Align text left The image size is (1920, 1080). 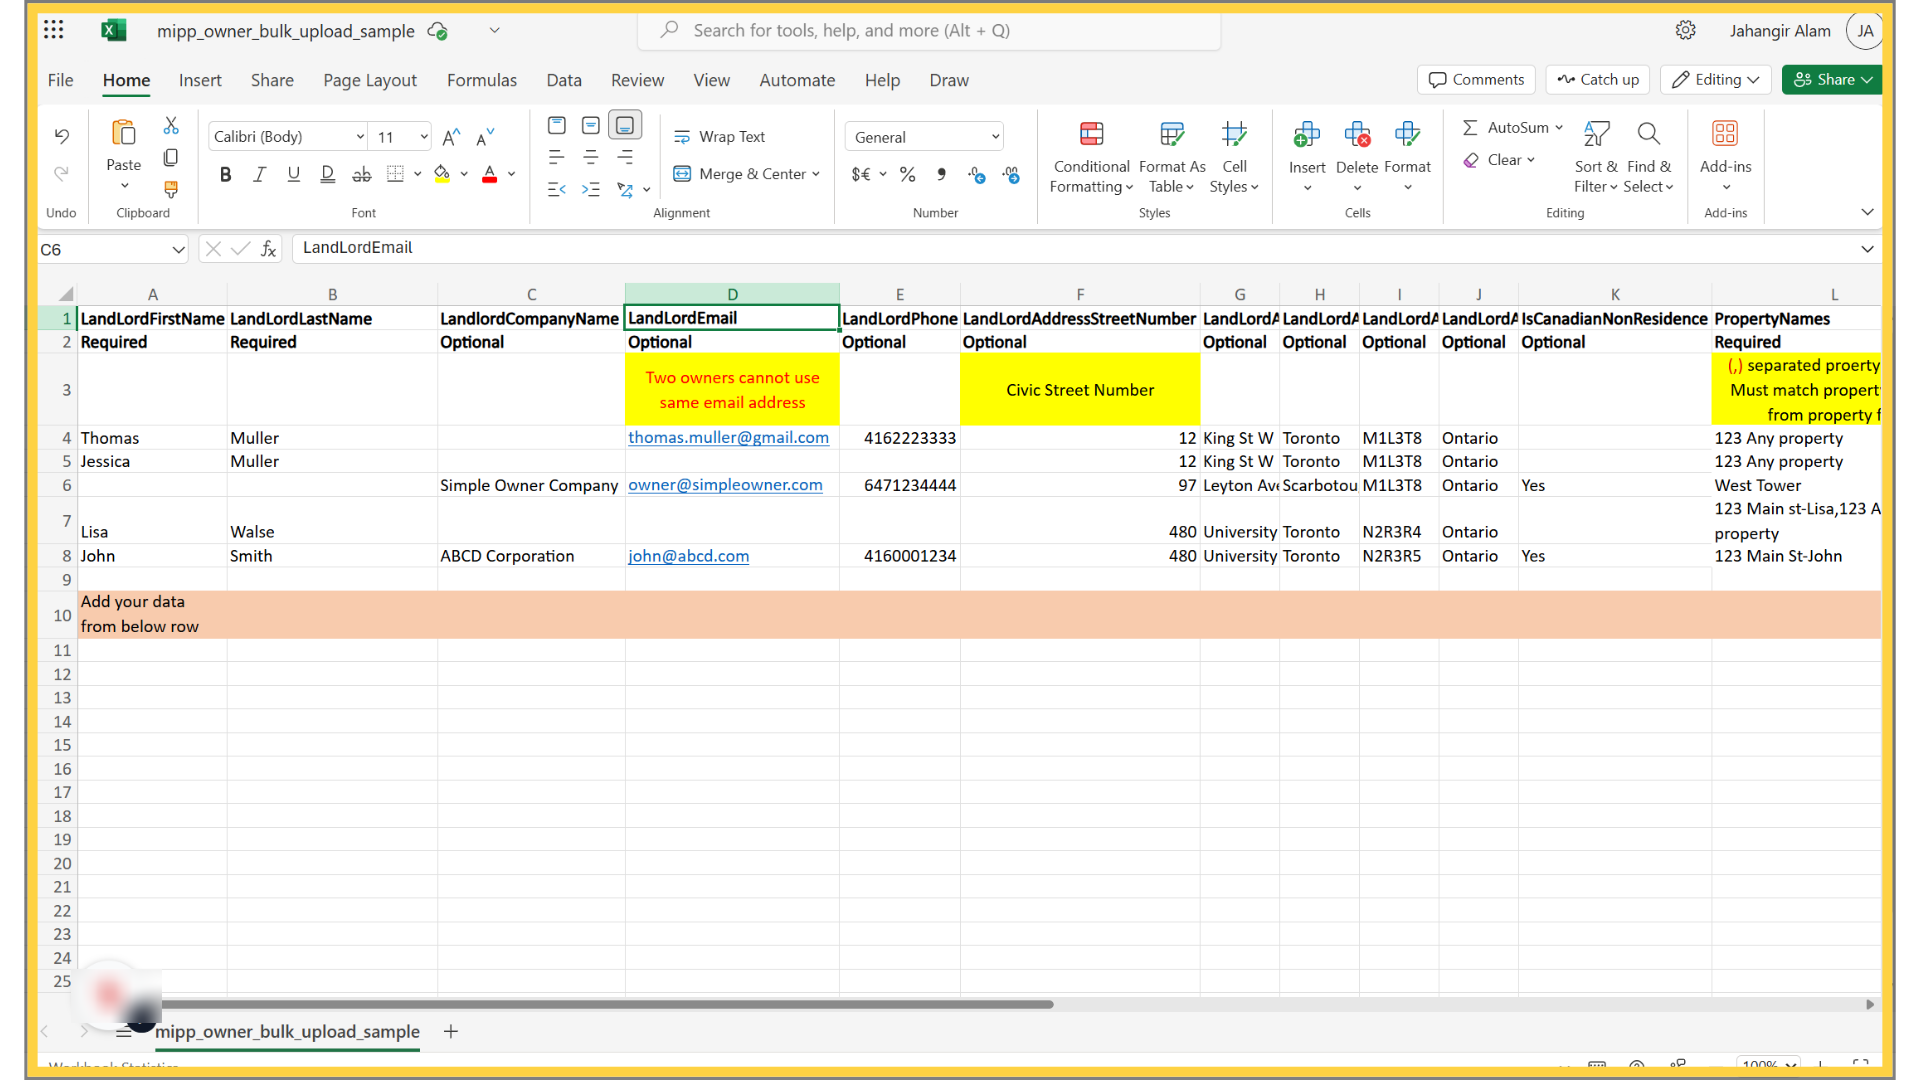pyautogui.click(x=557, y=157)
